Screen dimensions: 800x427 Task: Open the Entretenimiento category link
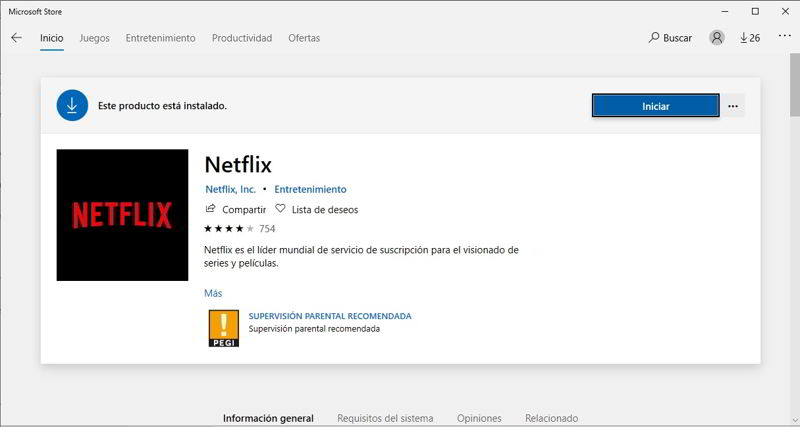(310, 189)
